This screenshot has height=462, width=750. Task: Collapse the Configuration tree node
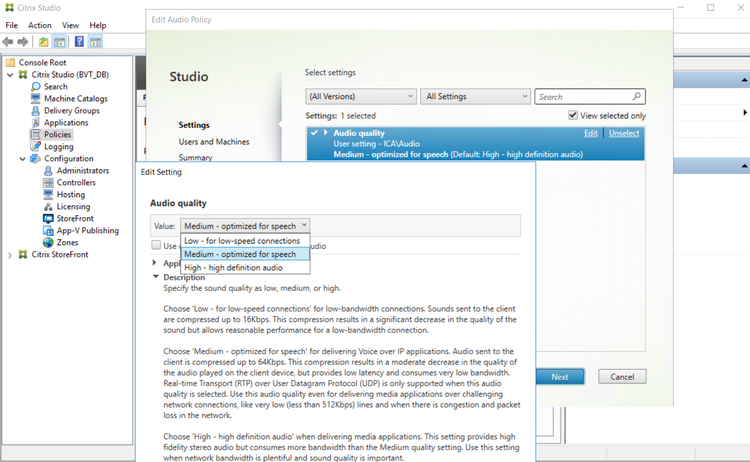pos(22,159)
